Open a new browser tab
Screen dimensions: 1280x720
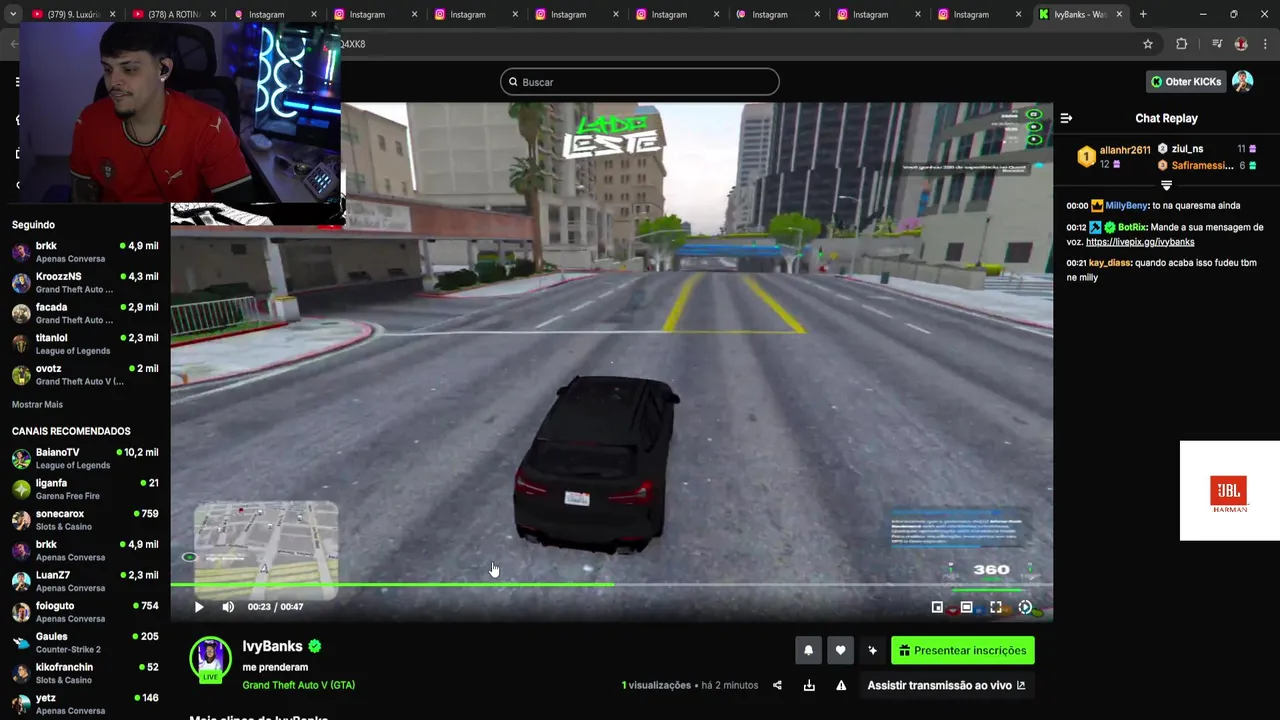click(x=1143, y=14)
